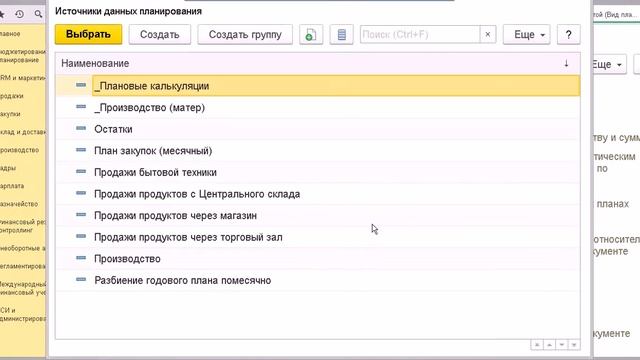Select Продажи продуктов через торговый зал
Viewport: 640px width, 360px height.
tap(318, 237)
